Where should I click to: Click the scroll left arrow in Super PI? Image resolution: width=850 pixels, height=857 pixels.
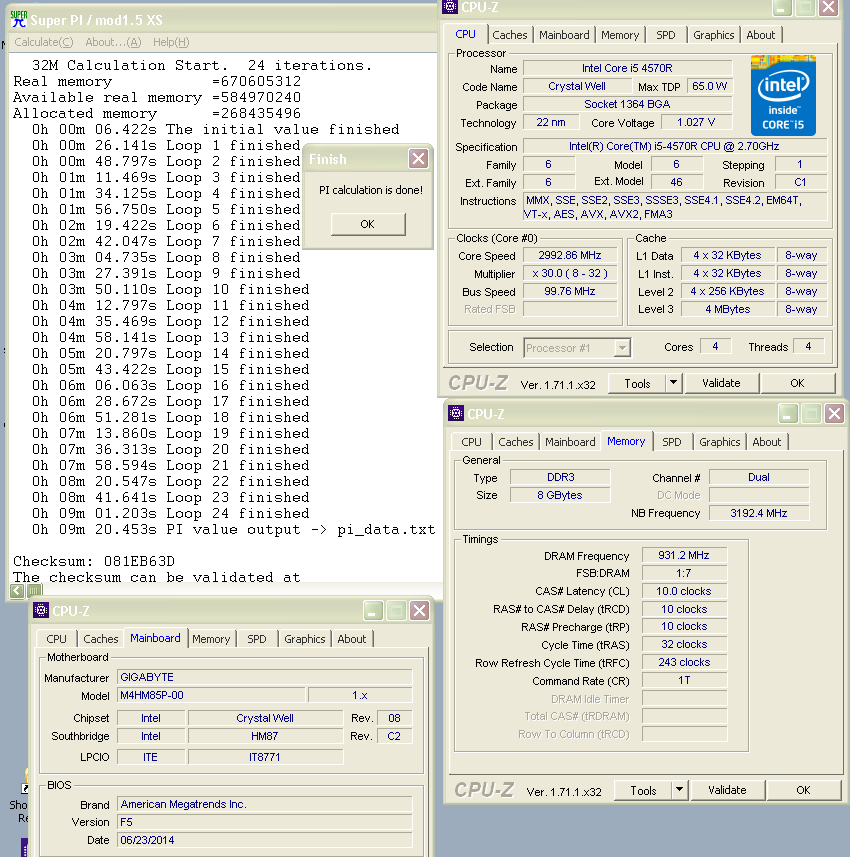[17, 590]
